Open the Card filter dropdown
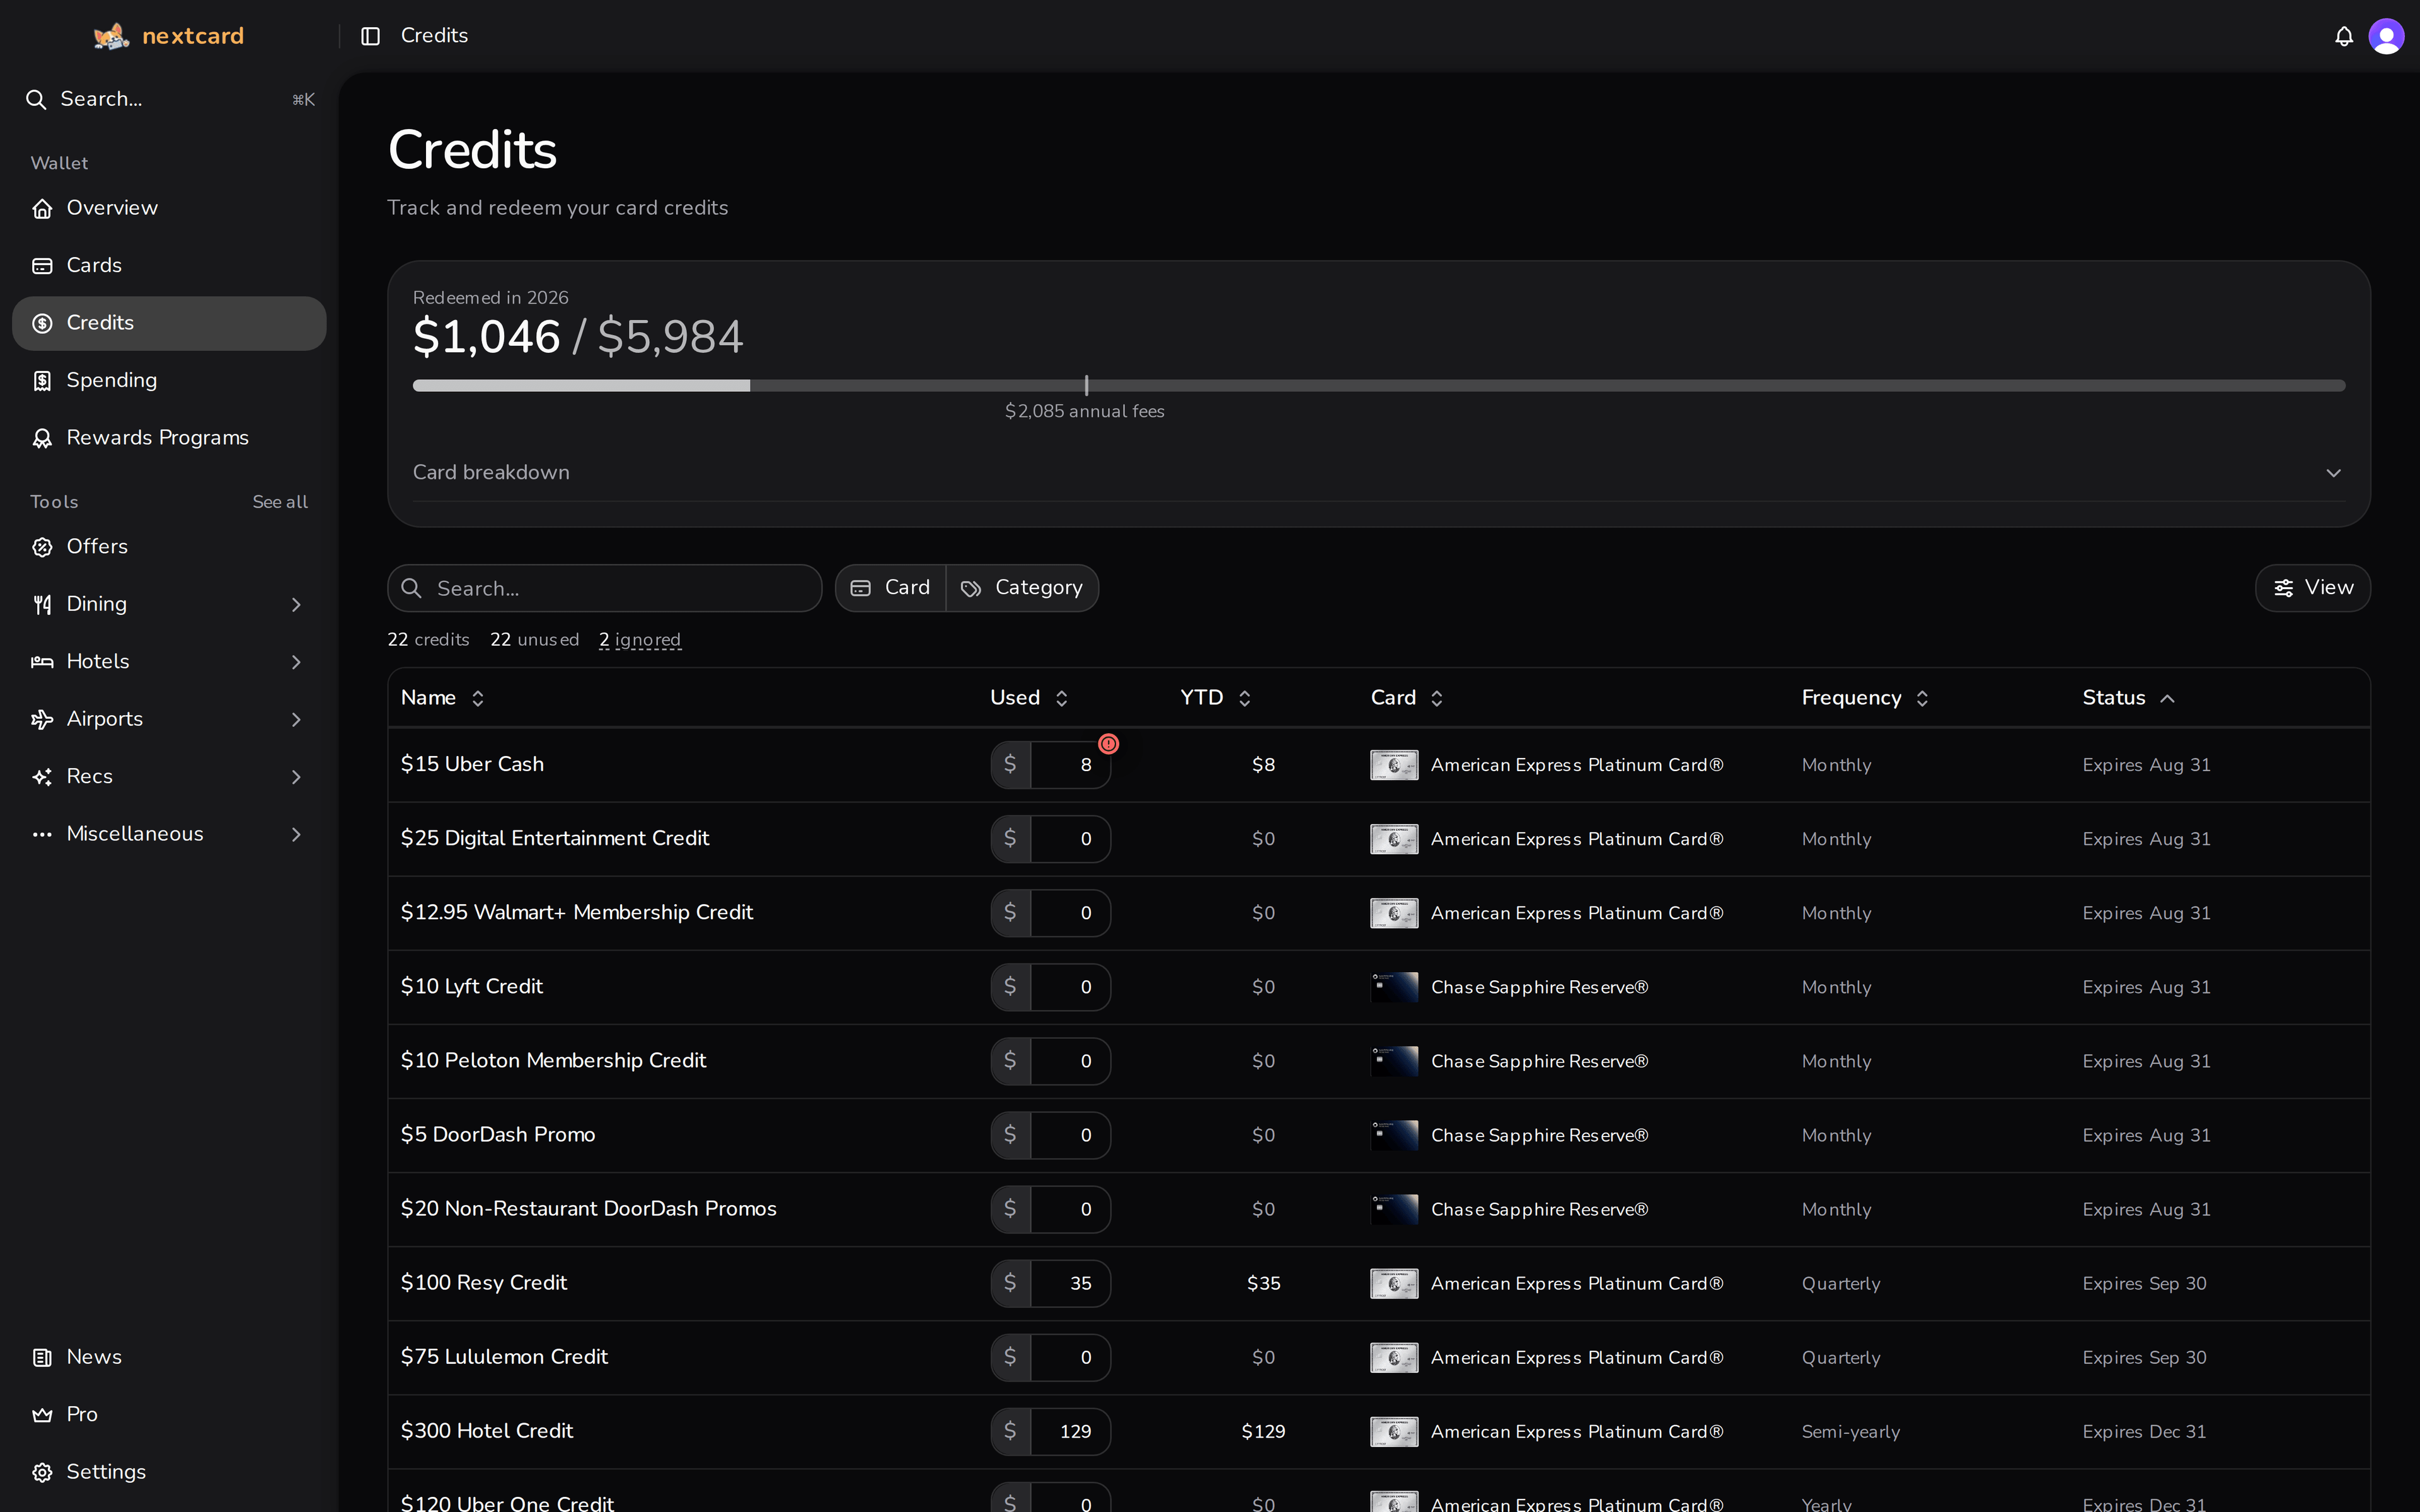This screenshot has height=1512, width=2420. point(891,588)
